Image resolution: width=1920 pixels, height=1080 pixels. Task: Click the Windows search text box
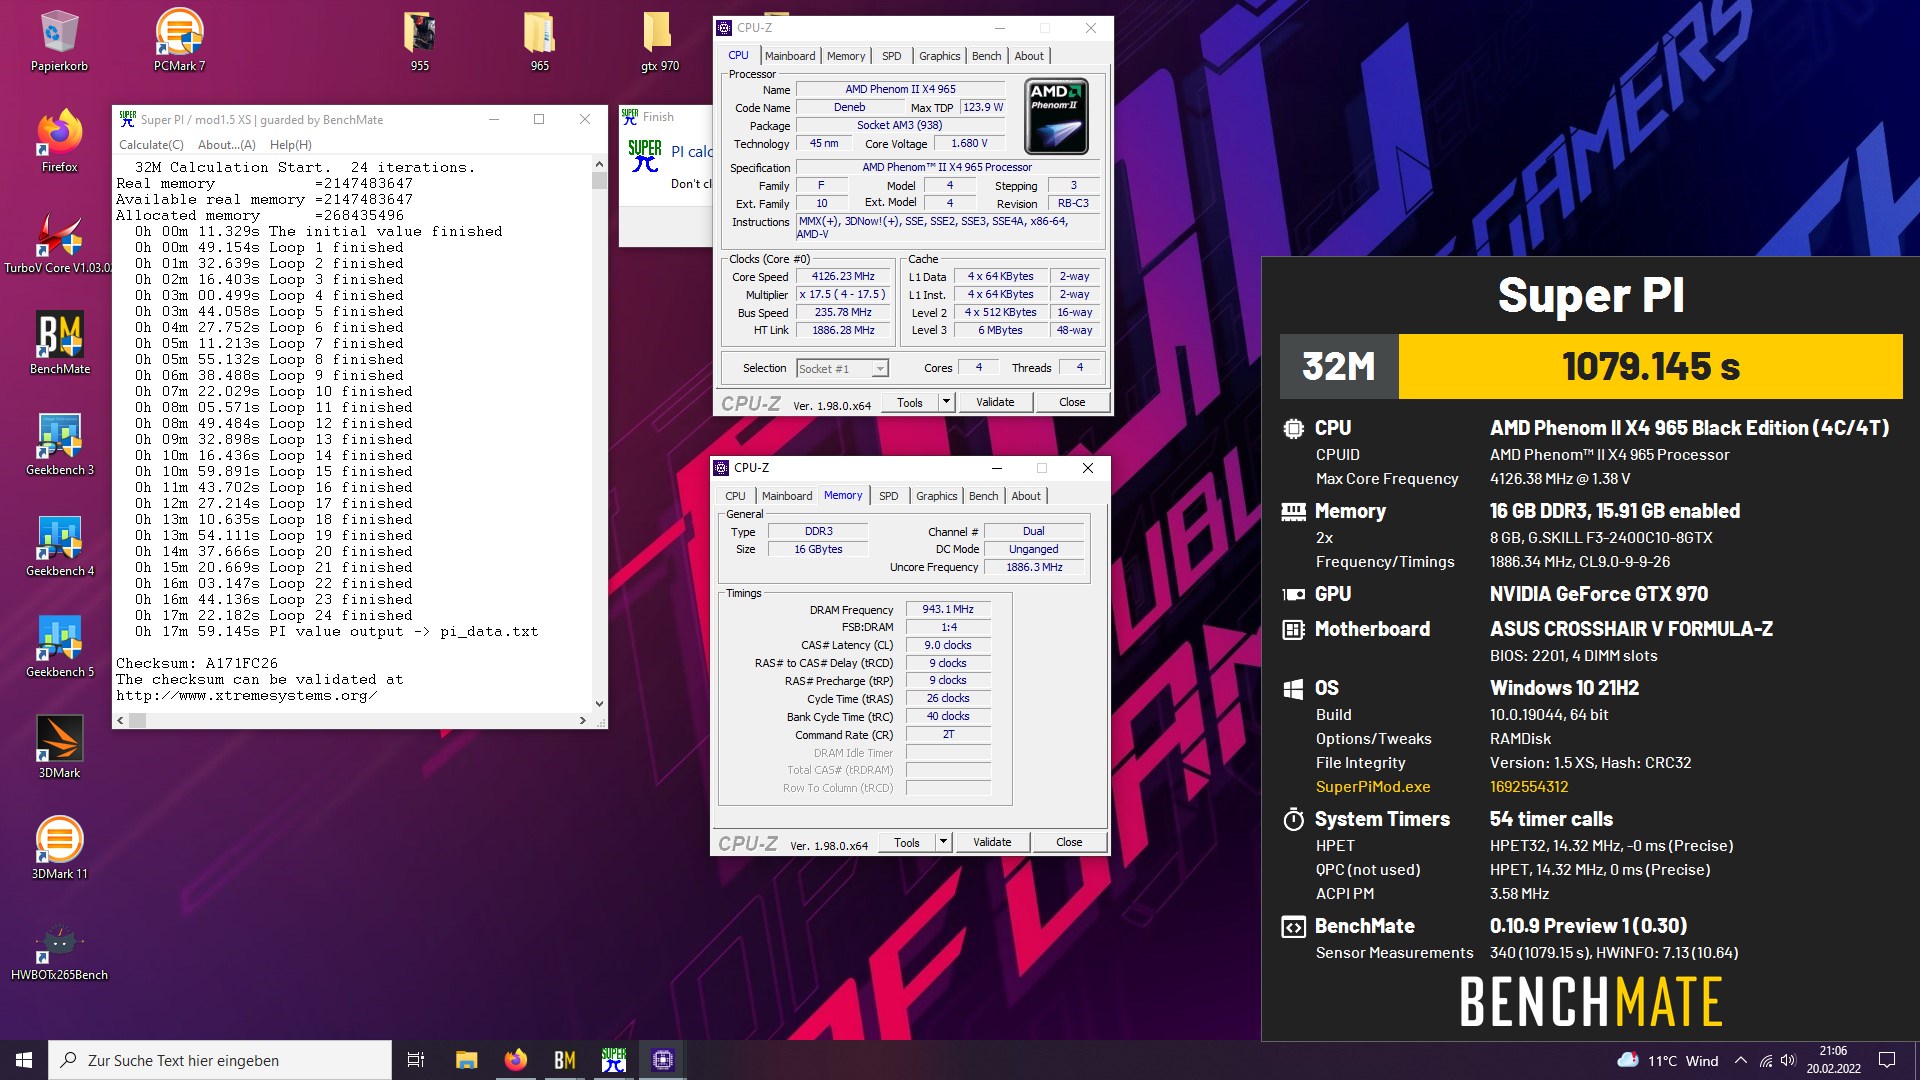220,1060
